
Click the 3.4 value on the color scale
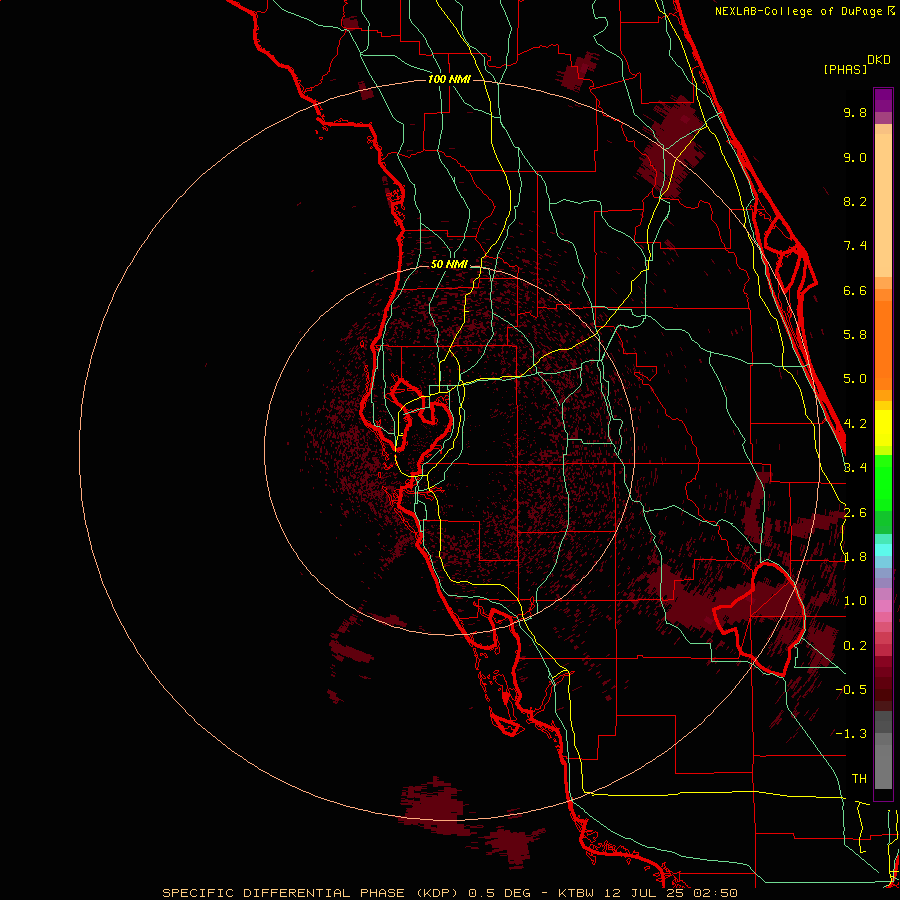click(855, 468)
